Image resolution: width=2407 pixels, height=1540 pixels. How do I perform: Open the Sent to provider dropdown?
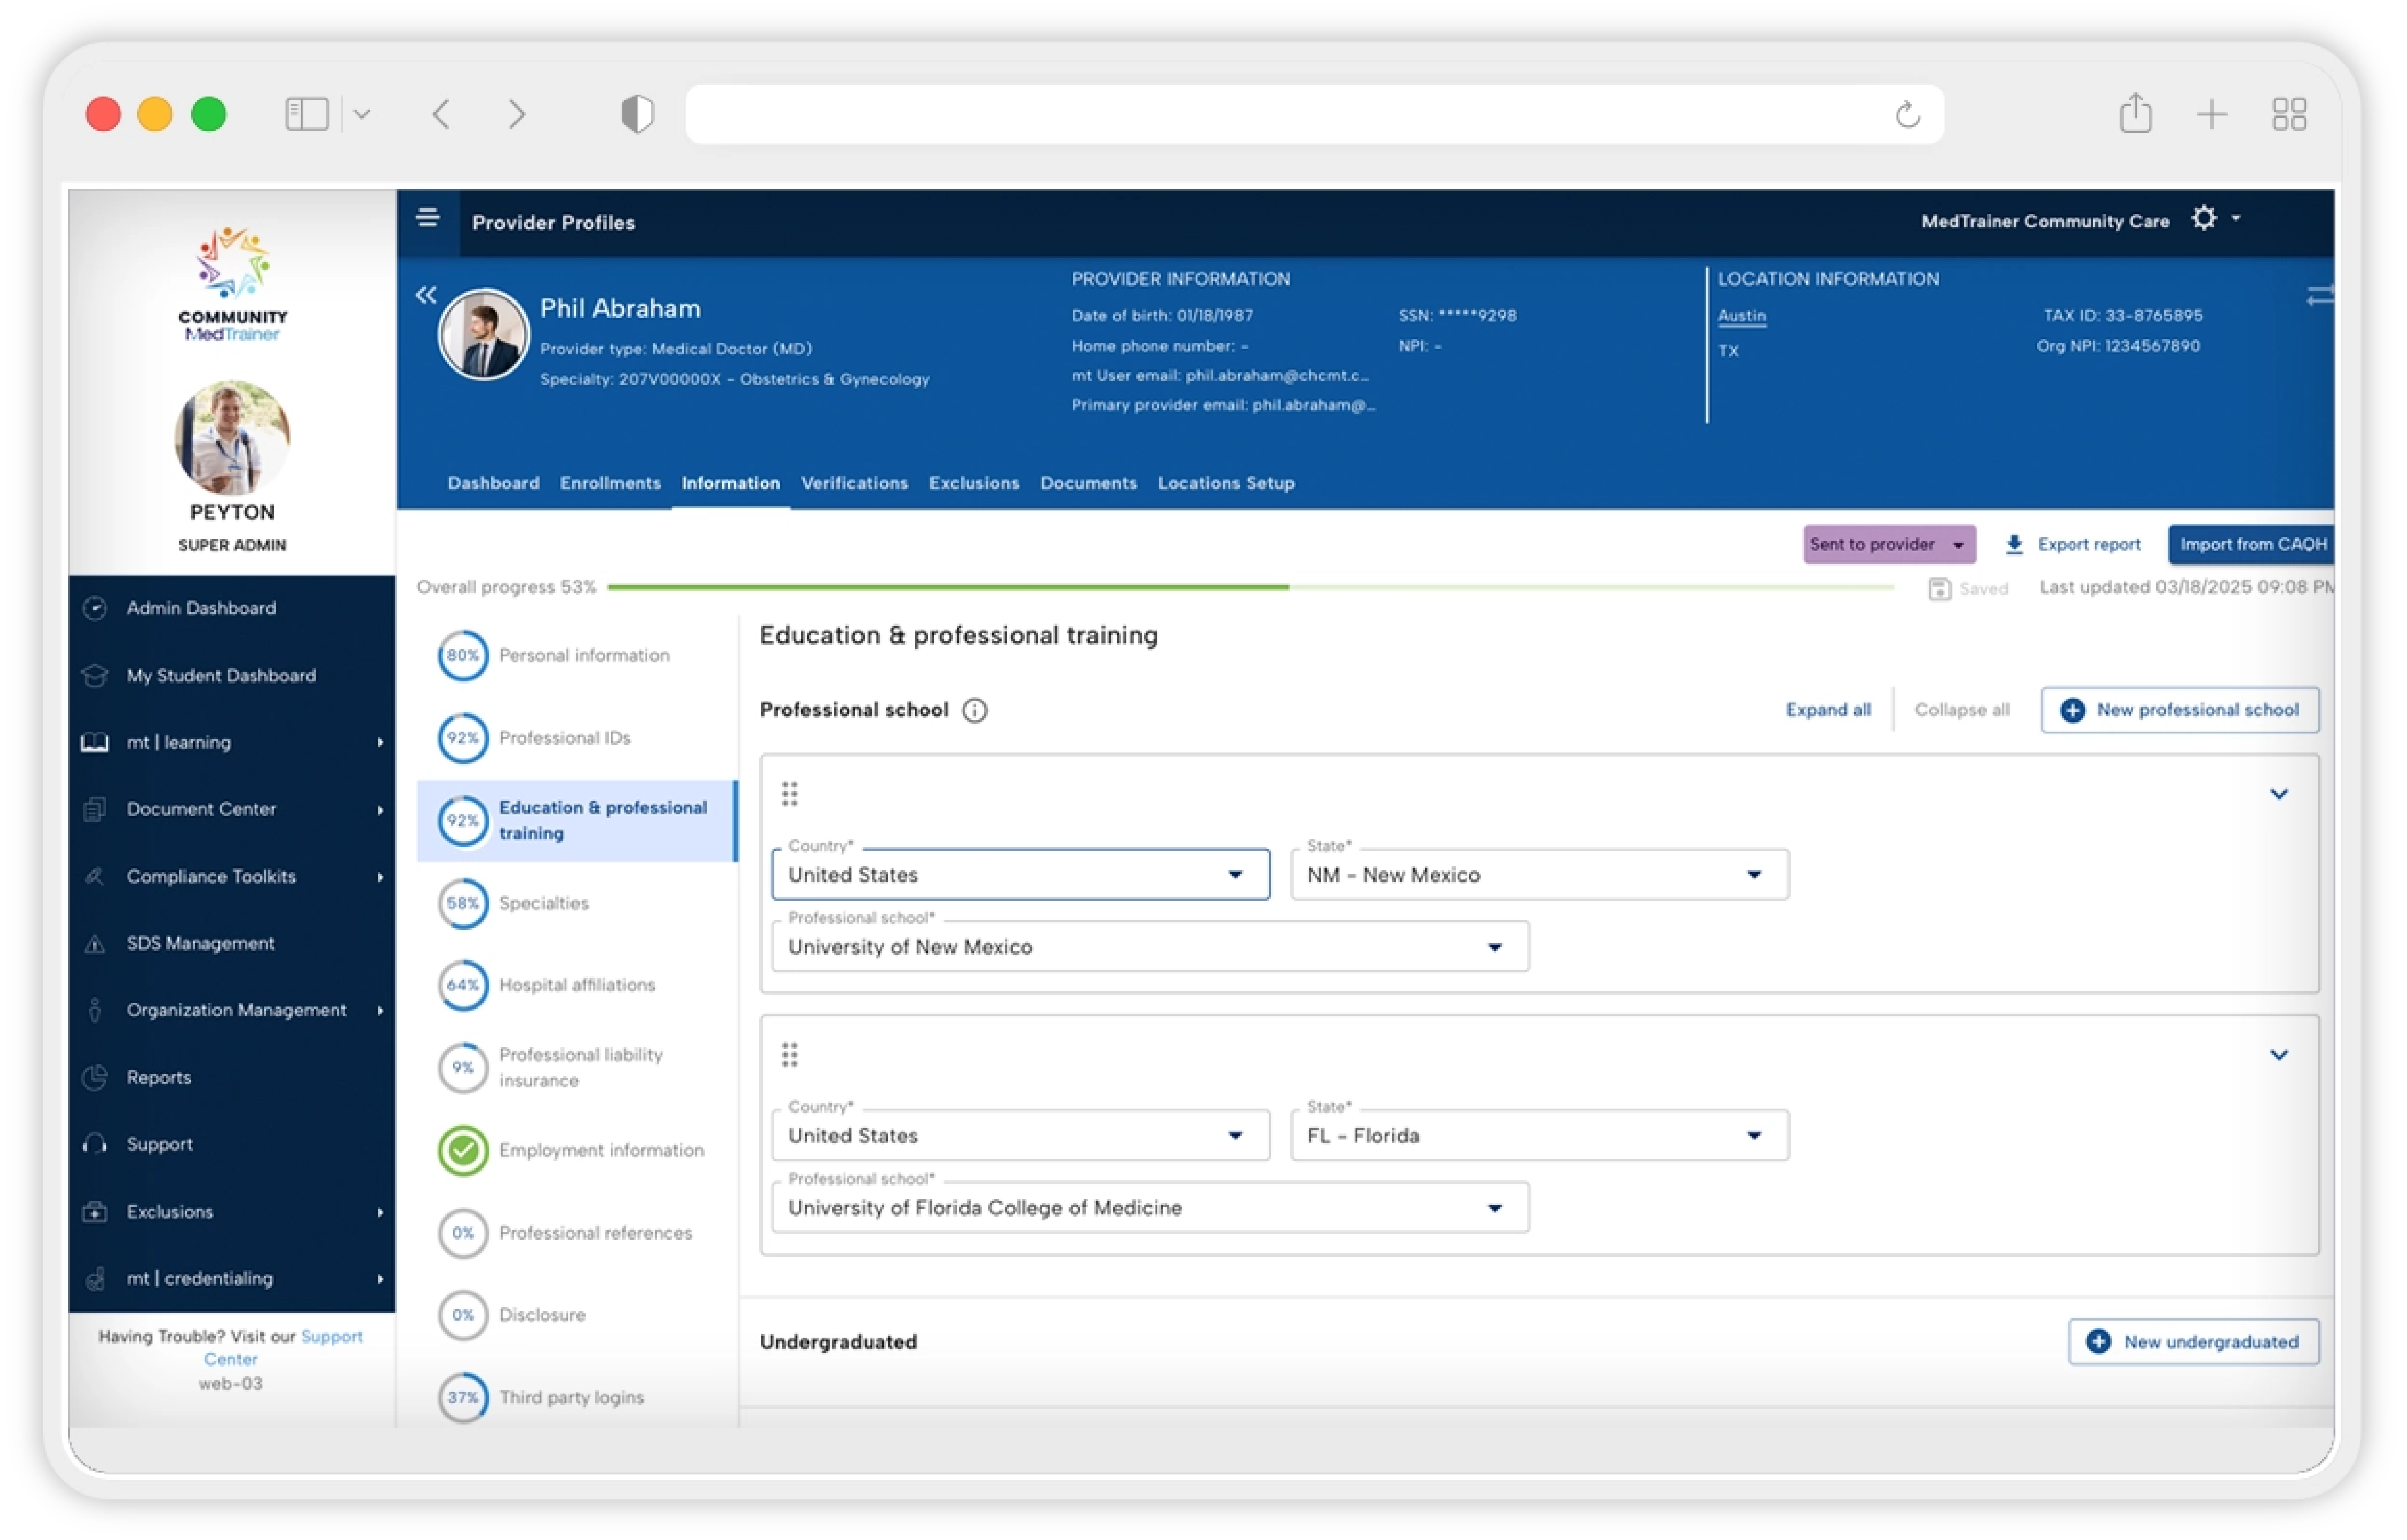click(1889, 544)
